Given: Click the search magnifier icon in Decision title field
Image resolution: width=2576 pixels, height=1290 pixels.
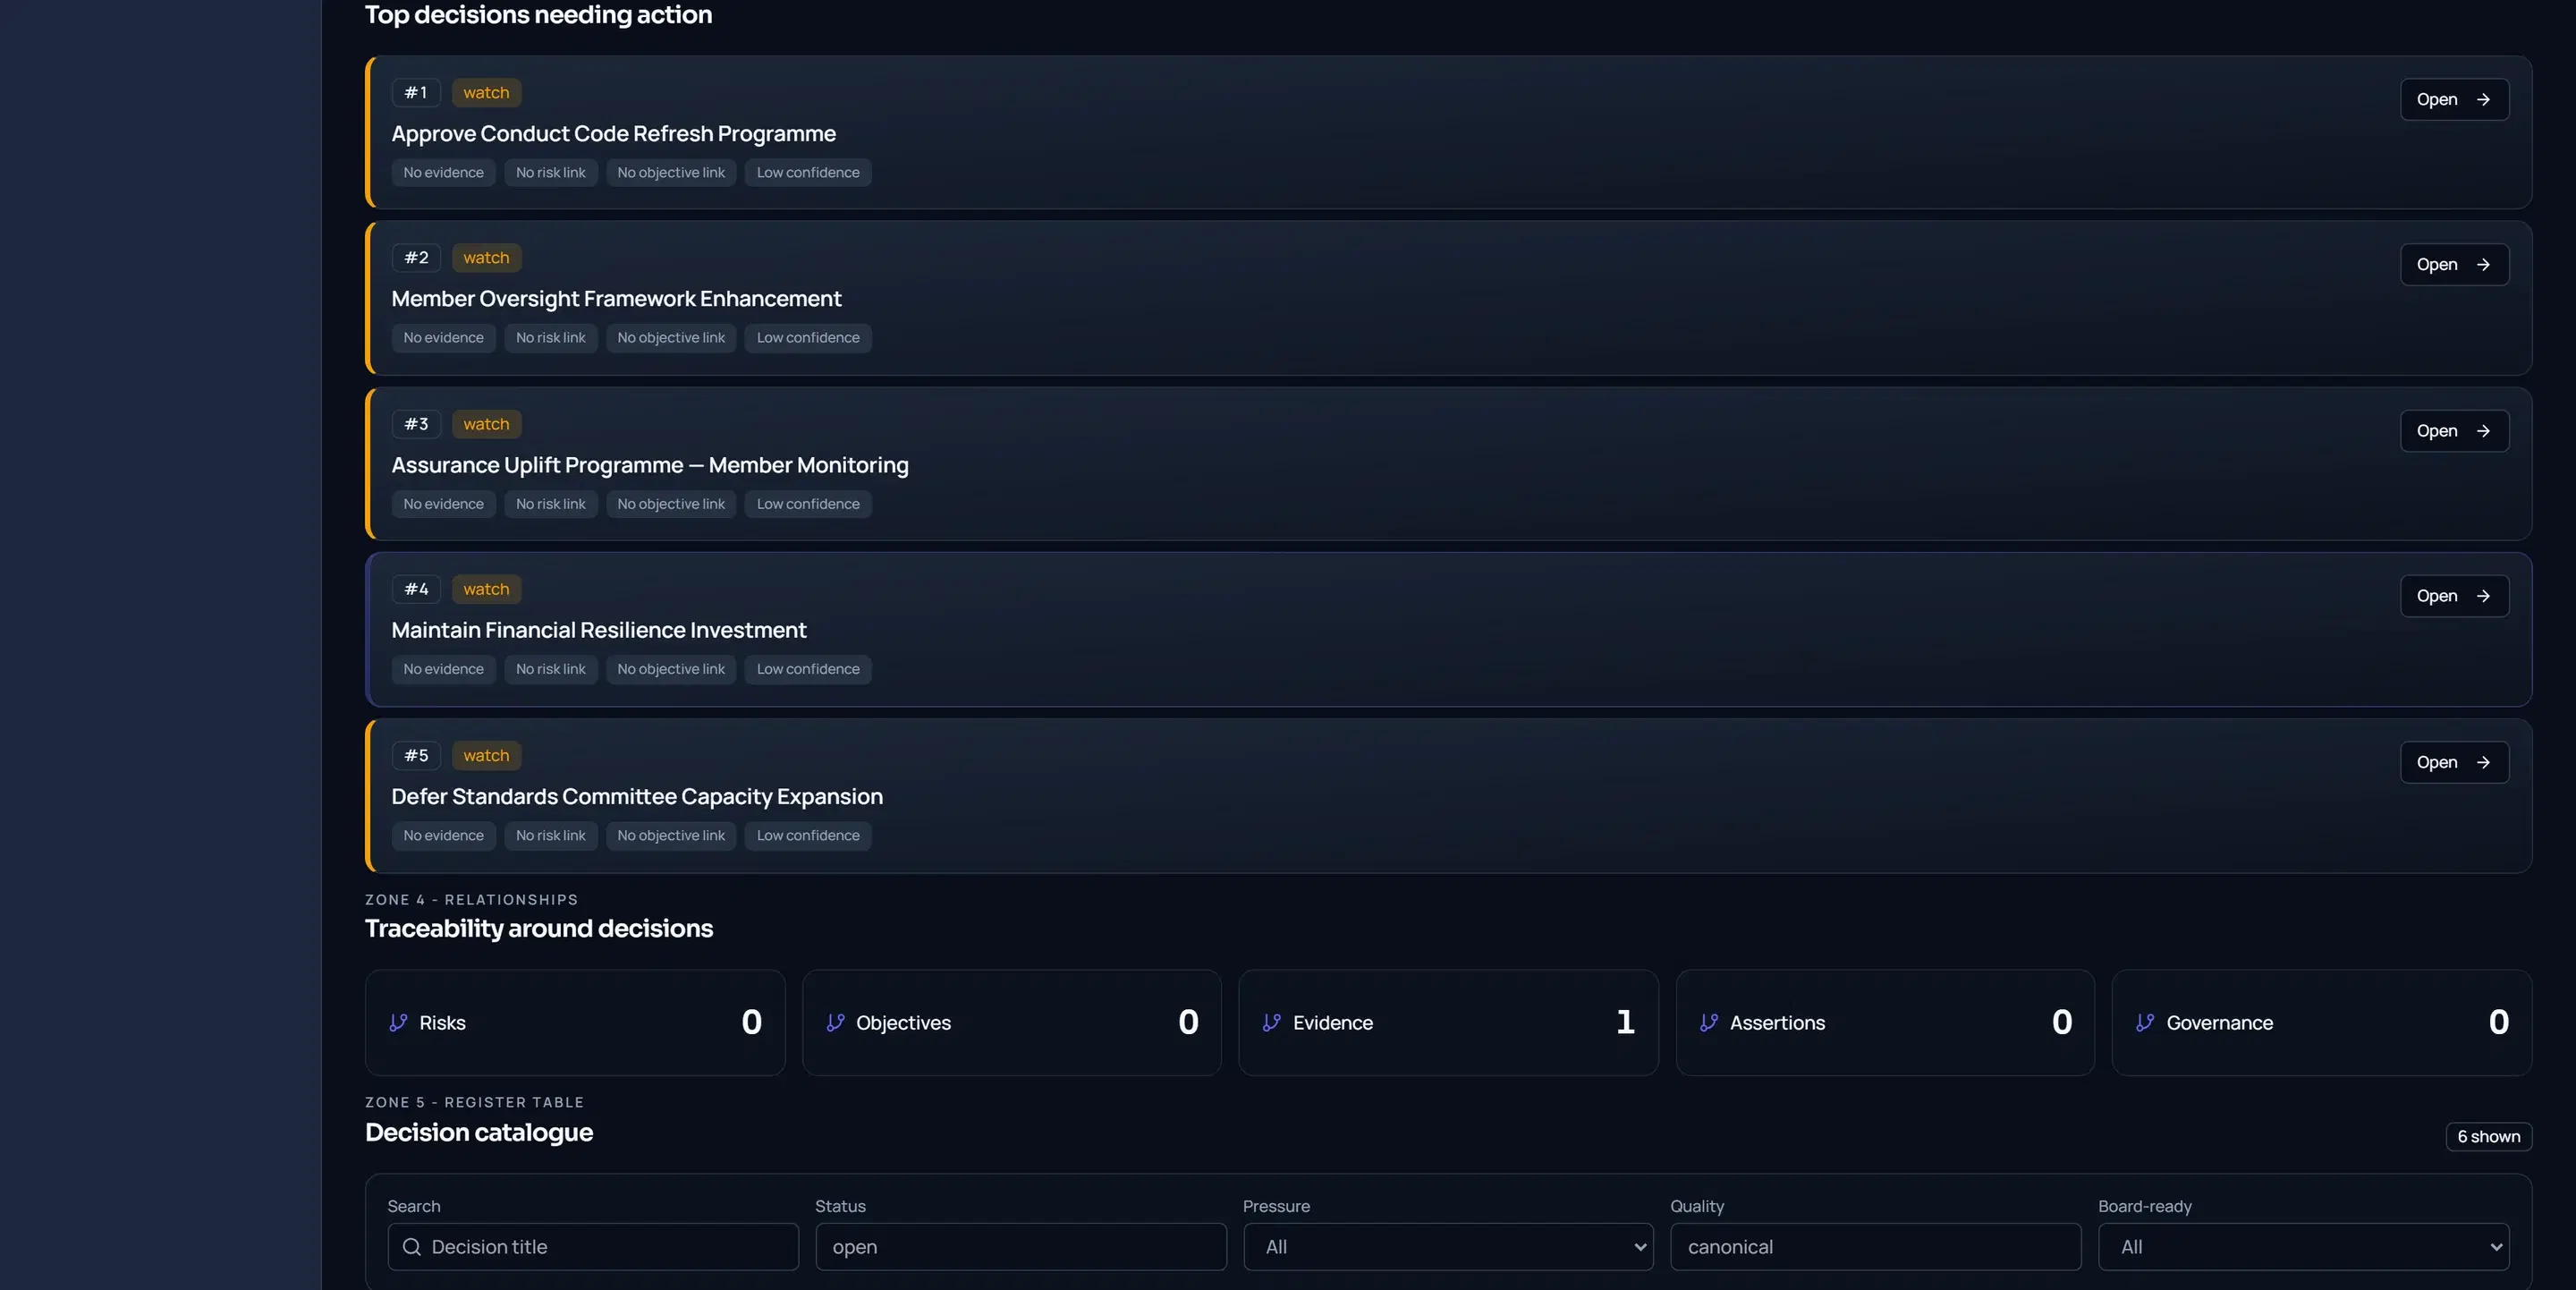Looking at the screenshot, I should (411, 1246).
